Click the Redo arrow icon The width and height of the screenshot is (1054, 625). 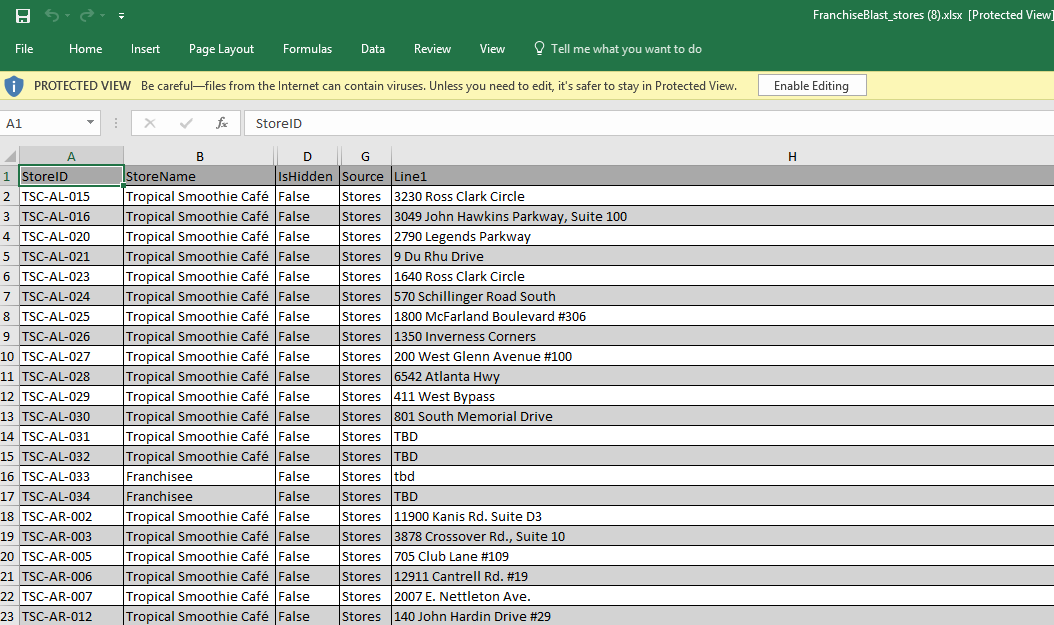click(86, 15)
